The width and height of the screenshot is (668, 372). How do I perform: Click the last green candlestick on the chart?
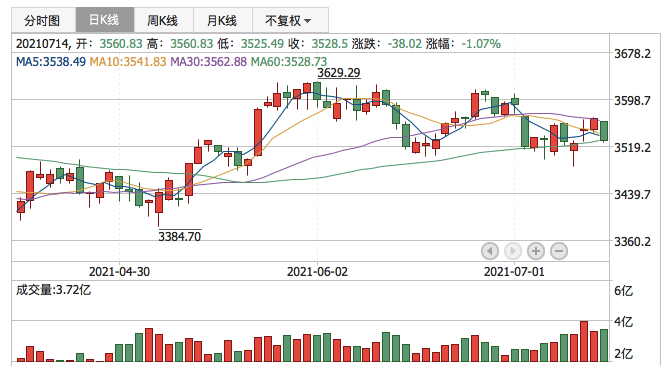pyautogui.click(x=604, y=131)
